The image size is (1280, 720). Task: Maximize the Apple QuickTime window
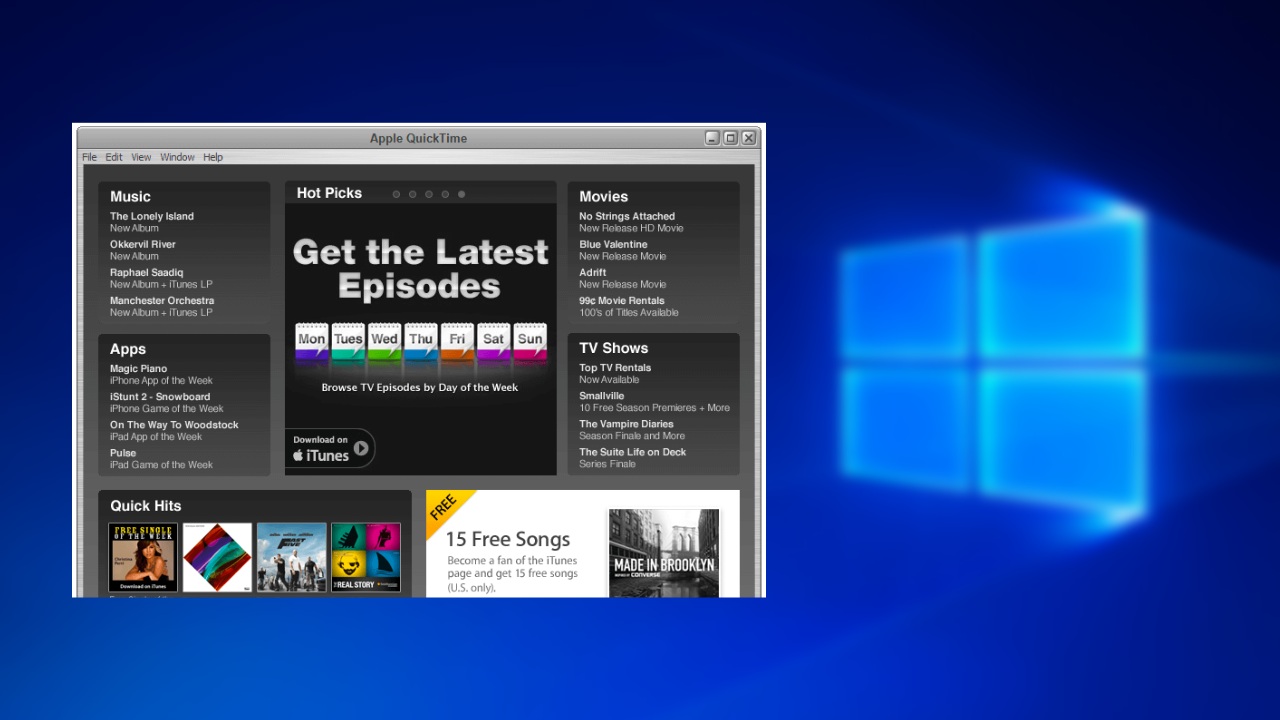point(730,138)
